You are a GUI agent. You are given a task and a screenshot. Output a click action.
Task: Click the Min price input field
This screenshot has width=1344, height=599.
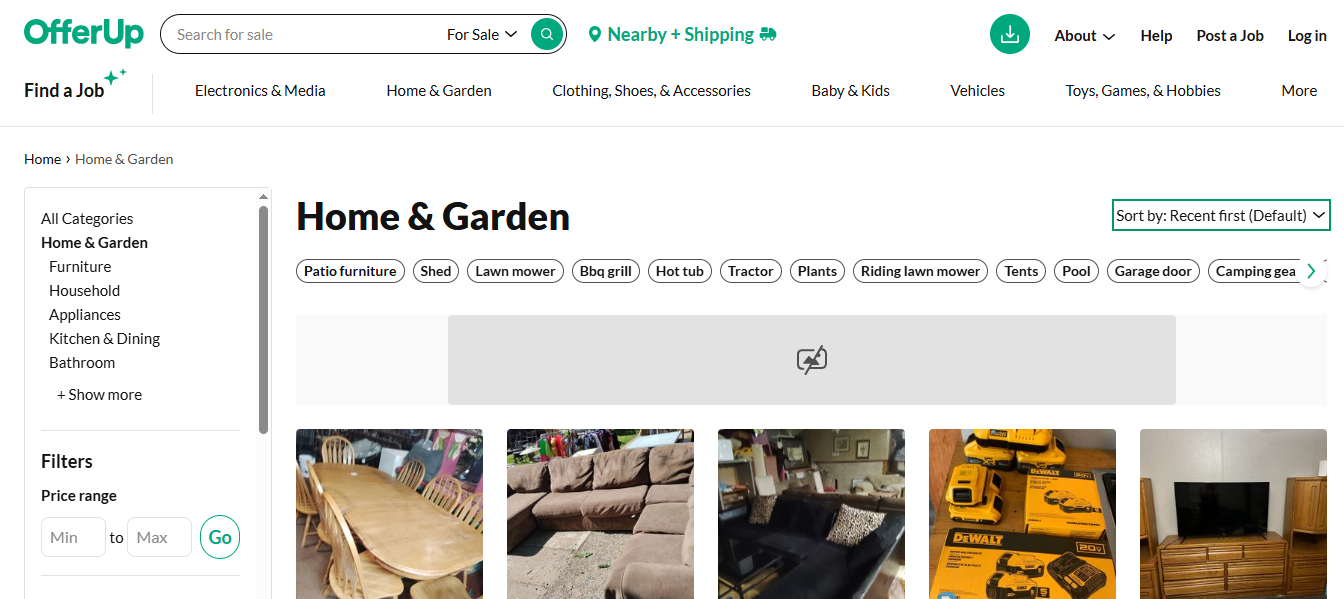[73, 537]
